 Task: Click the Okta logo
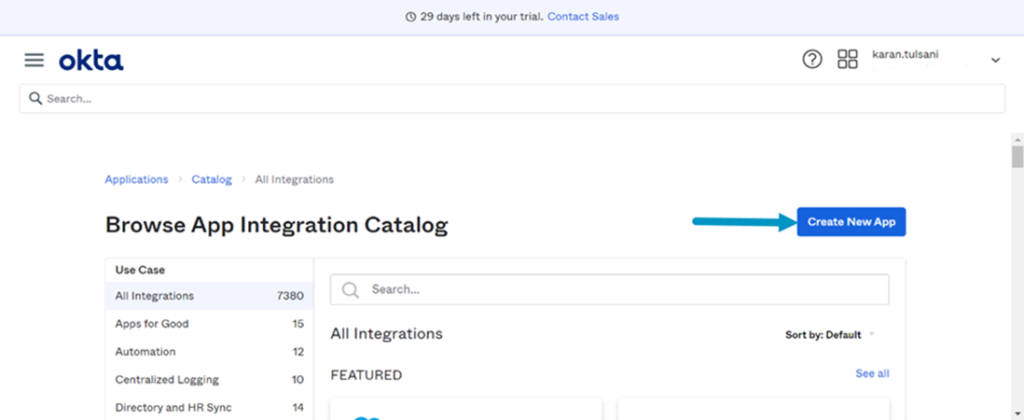point(91,61)
